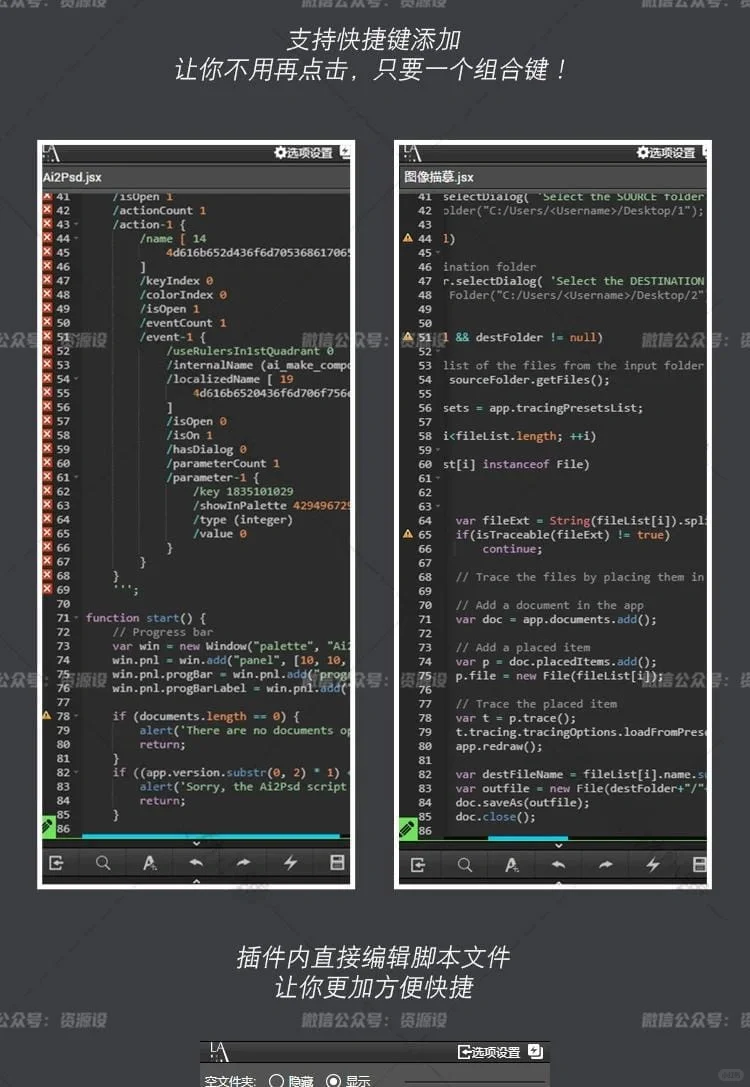Collapse code fold at line 54 in Ai2Psd.jsx
750x1087 pixels.
pos(76,379)
